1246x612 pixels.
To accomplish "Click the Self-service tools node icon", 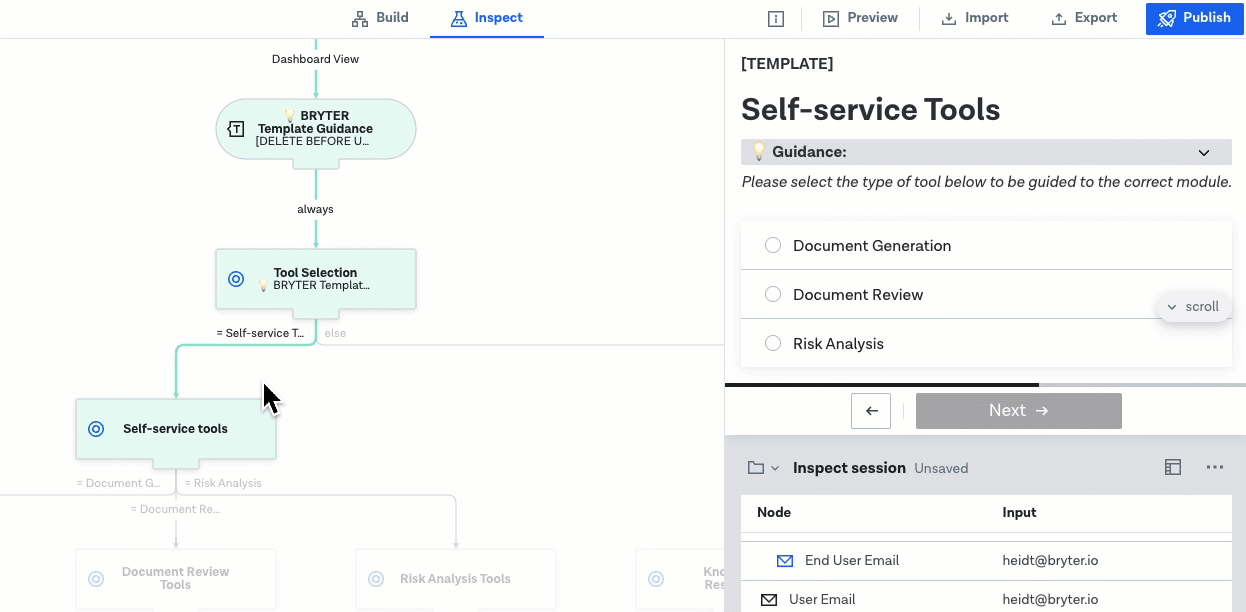I will [96, 429].
